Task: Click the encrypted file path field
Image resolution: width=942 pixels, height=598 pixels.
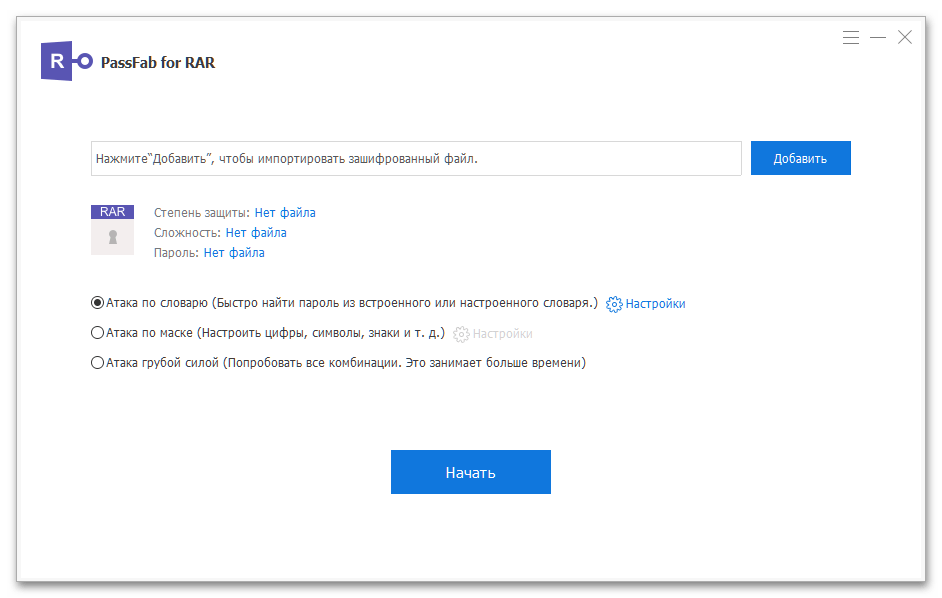Action: 416,159
